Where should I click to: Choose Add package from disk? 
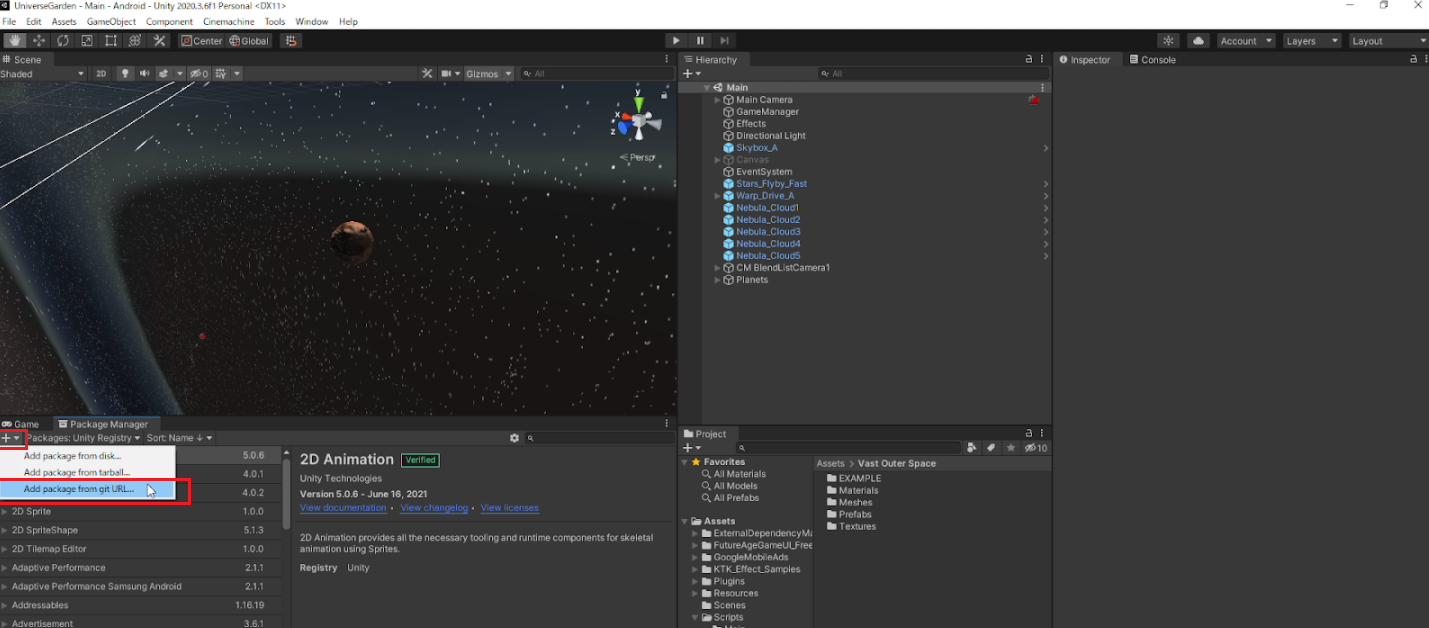point(88,456)
